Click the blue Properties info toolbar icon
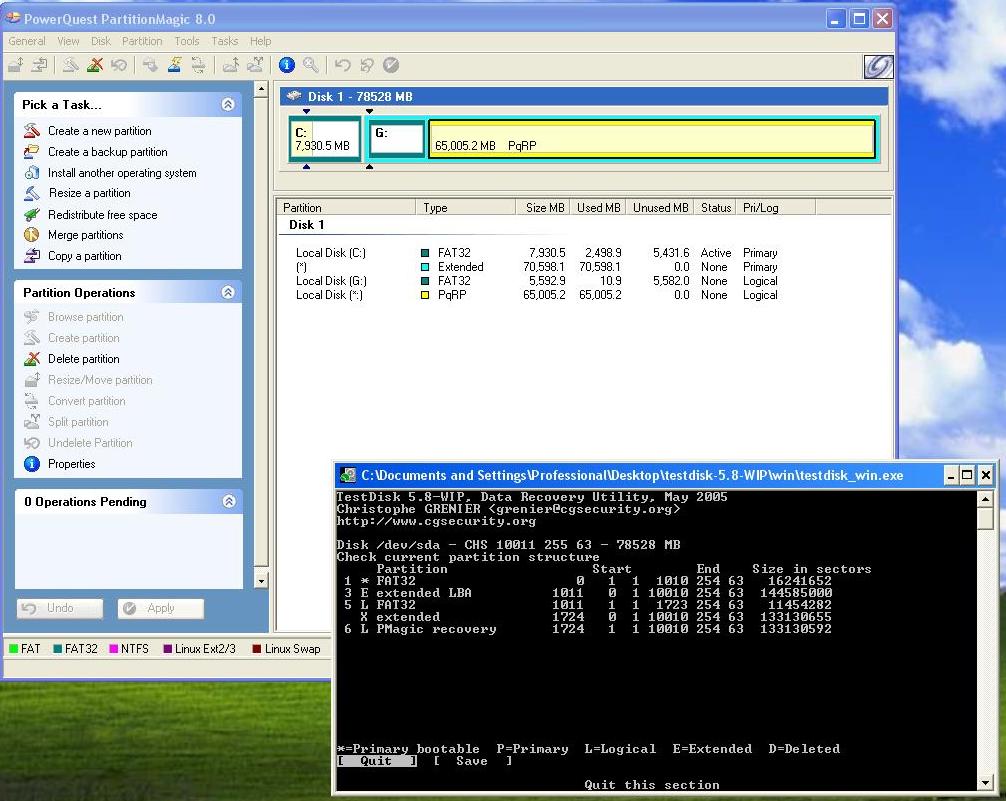The width and height of the screenshot is (1006, 801). tap(287, 65)
